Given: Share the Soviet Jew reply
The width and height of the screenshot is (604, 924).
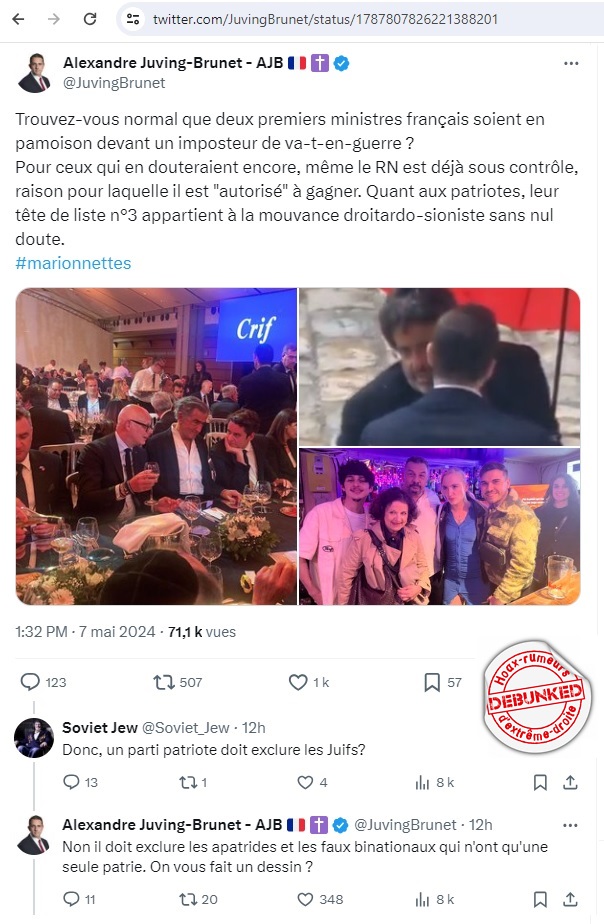Looking at the screenshot, I should (x=570, y=782).
